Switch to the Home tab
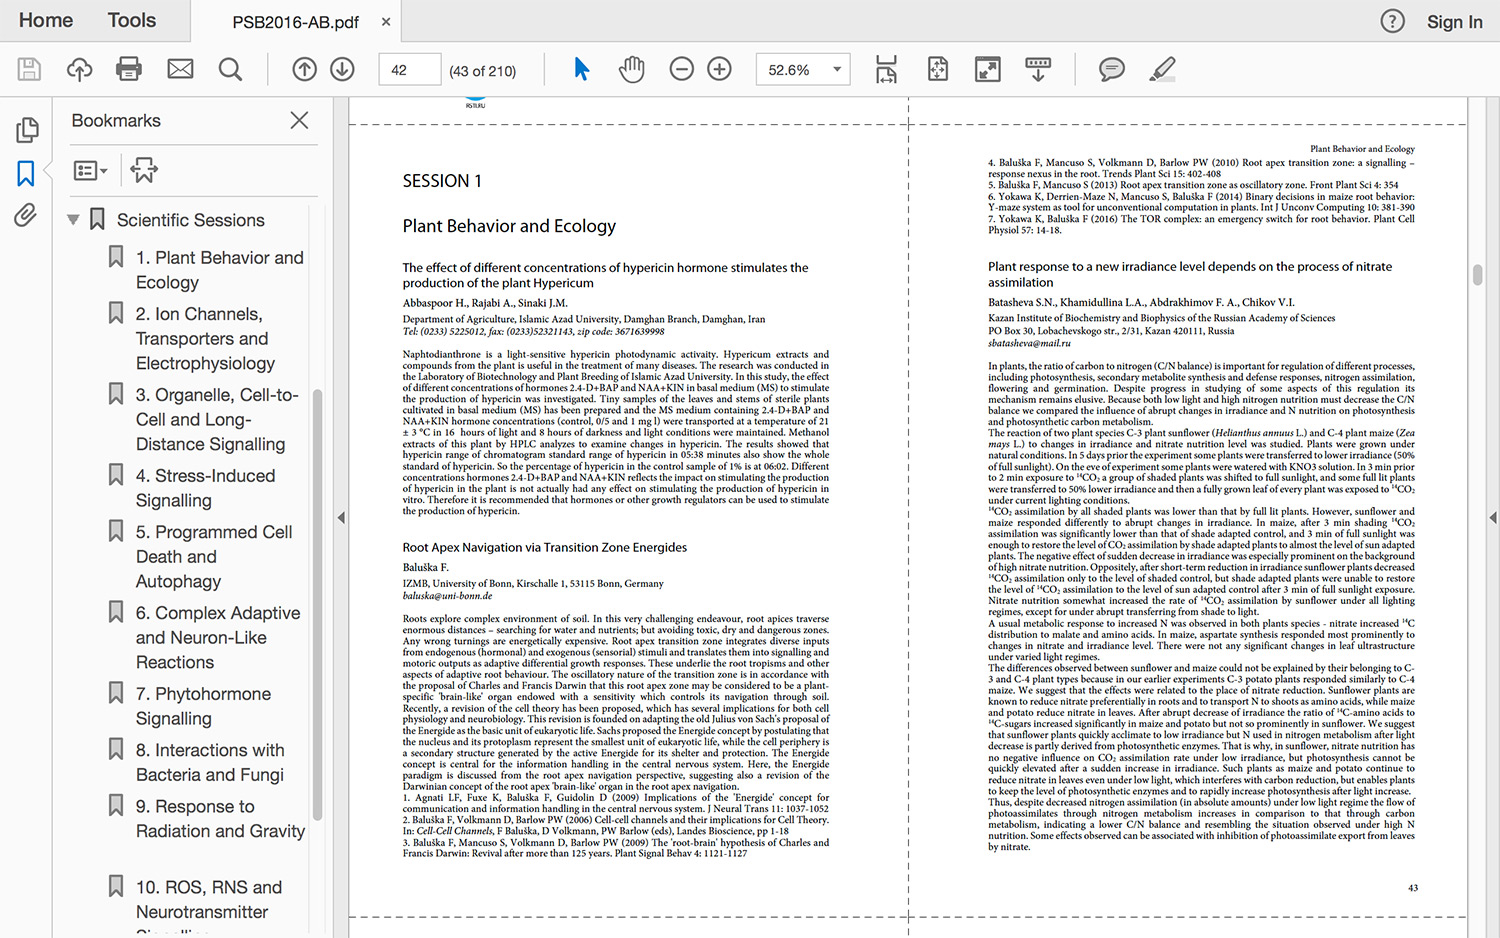 tap(46, 20)
